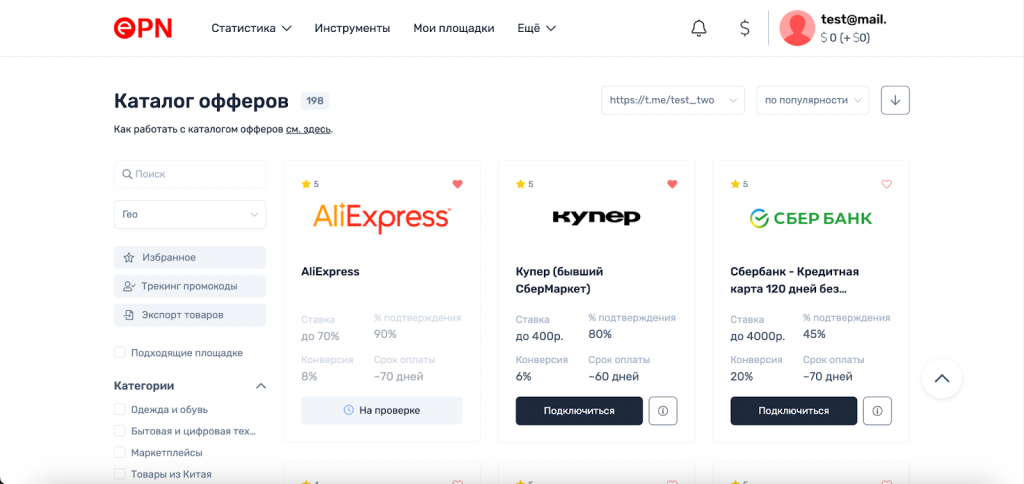Click AliExpress rating star
1024x484 pixels.
(x=306, y=184)
